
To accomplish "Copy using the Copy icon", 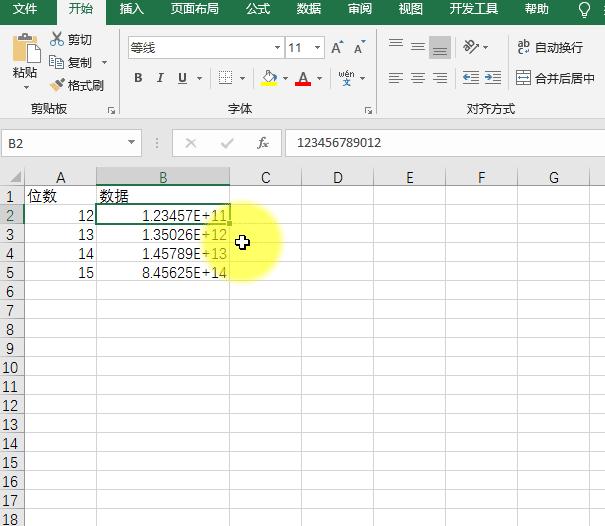I will point(56,62).
